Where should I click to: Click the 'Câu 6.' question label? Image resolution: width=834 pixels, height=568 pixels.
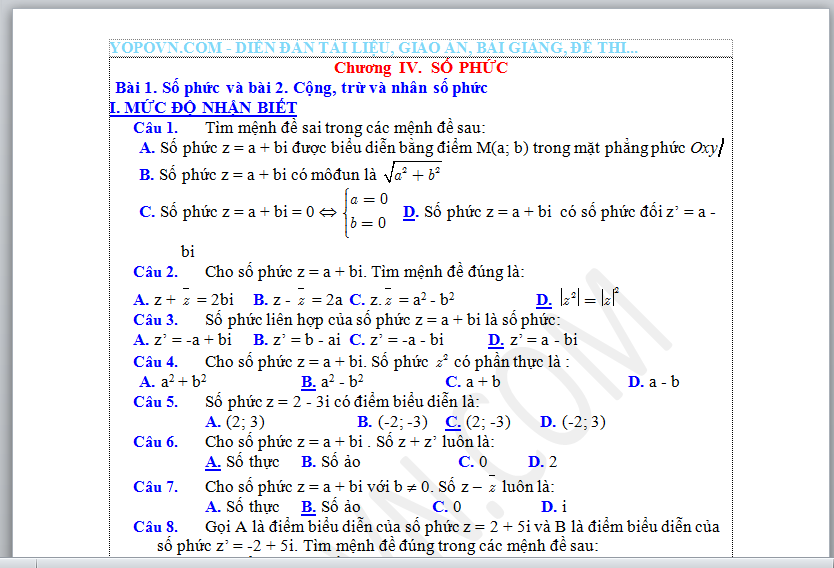pos(155,441)
